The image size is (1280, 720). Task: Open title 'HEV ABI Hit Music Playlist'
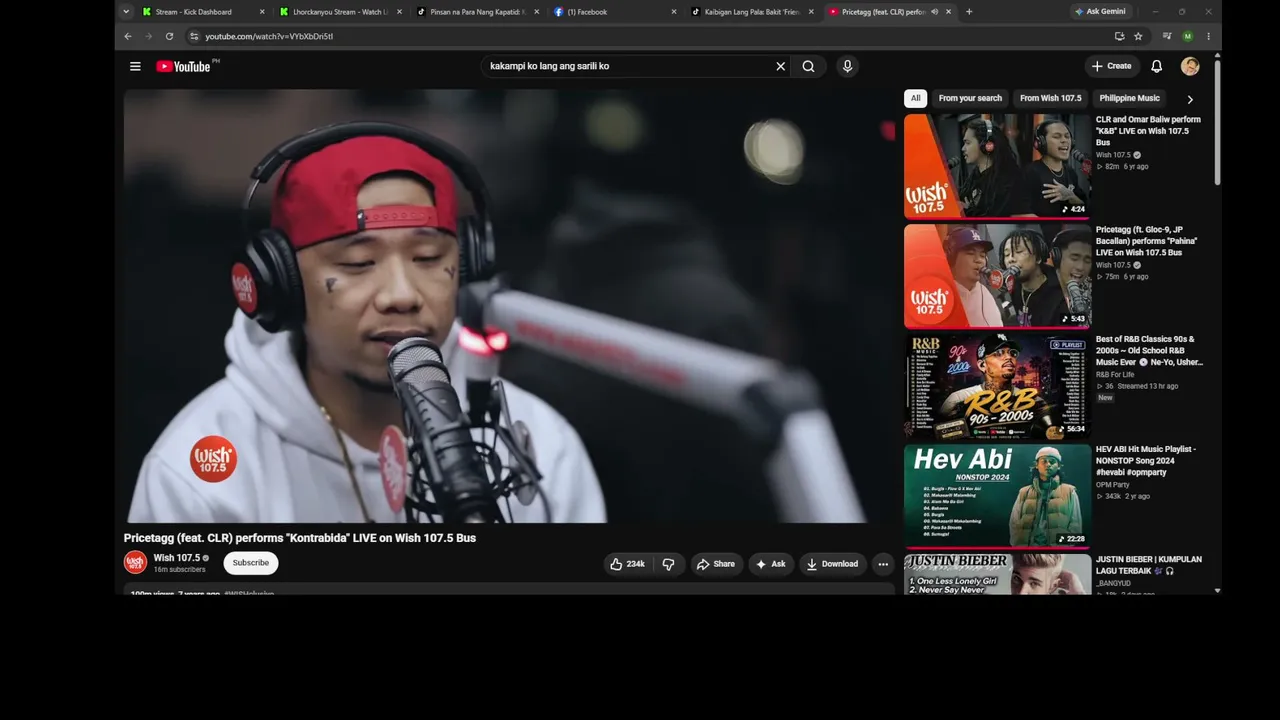(x=1146, y=461)
